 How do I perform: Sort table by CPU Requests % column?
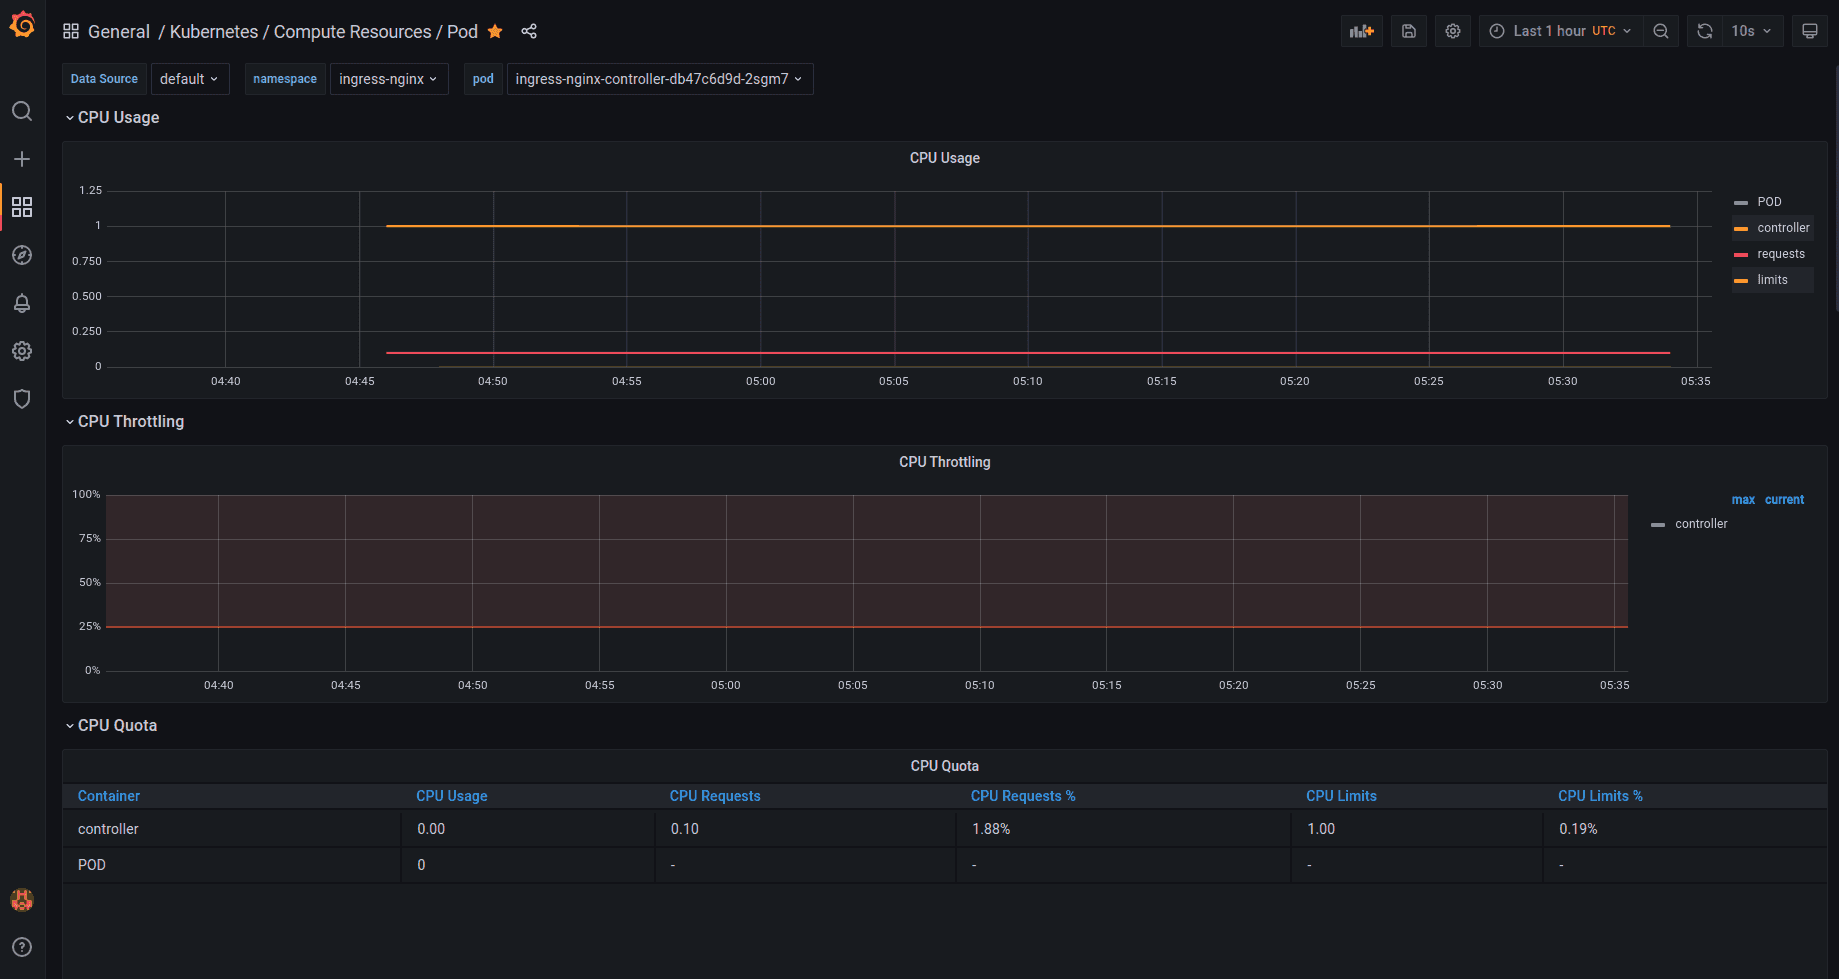point(1022,796)
